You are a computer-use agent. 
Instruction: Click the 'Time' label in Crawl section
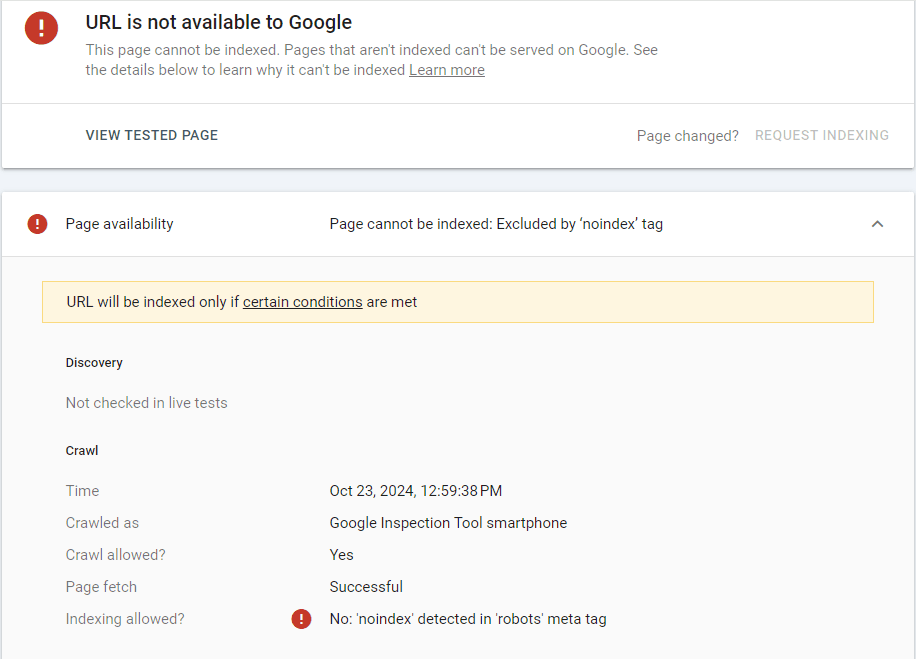[82, 491]
